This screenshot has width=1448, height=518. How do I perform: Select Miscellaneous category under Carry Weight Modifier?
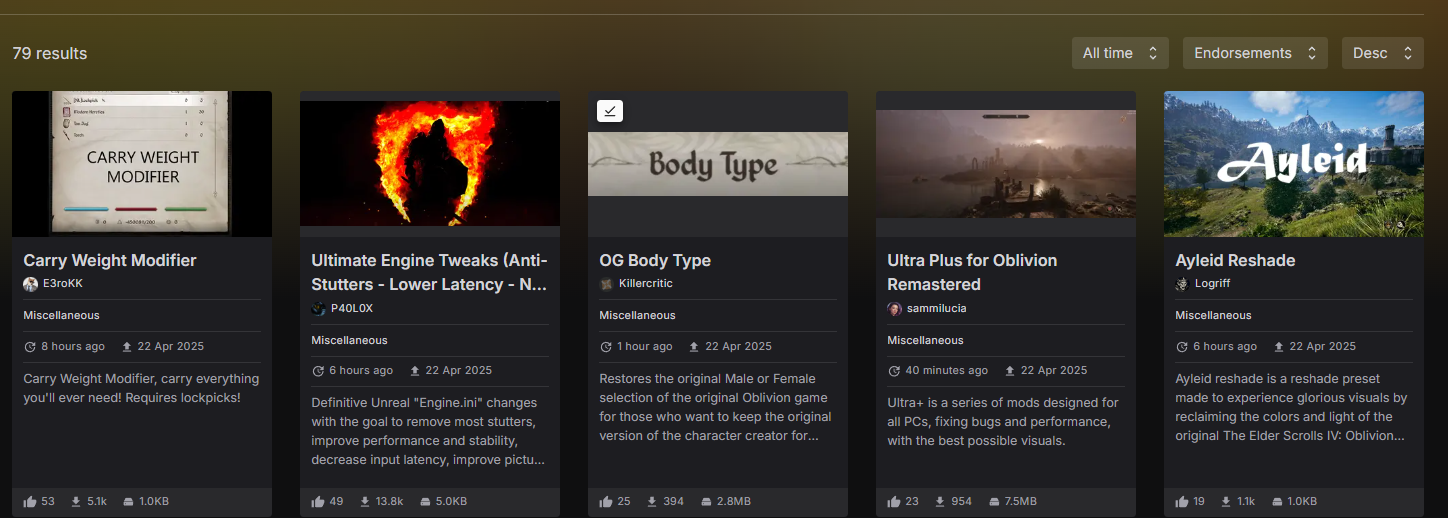tap(62, 315)
